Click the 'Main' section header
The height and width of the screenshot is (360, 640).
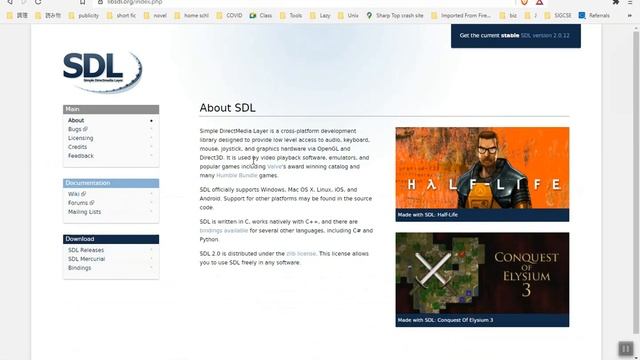(111, 109)
